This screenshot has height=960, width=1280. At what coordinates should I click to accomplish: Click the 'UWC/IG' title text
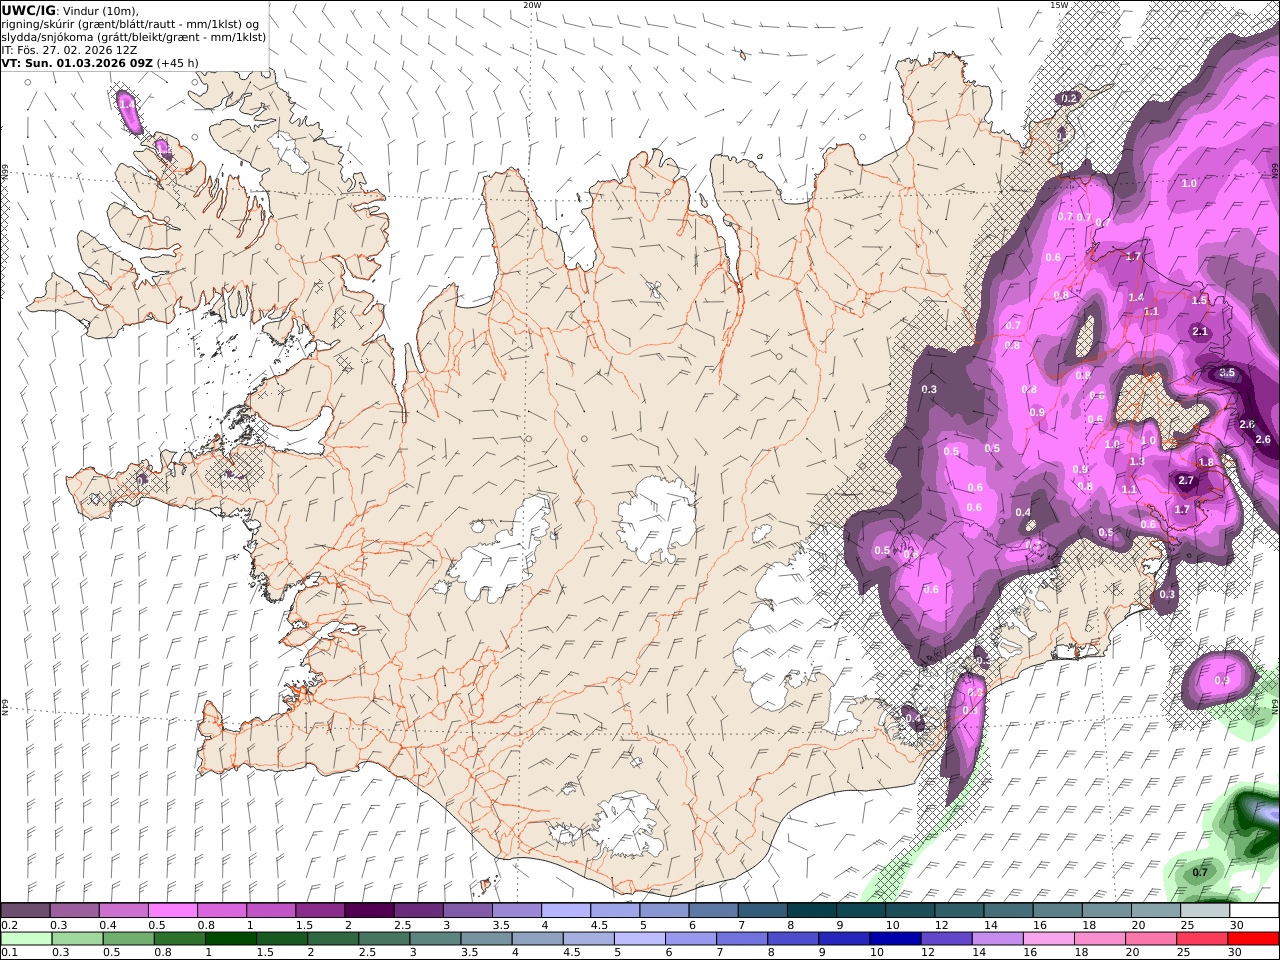tap(29, 10)
